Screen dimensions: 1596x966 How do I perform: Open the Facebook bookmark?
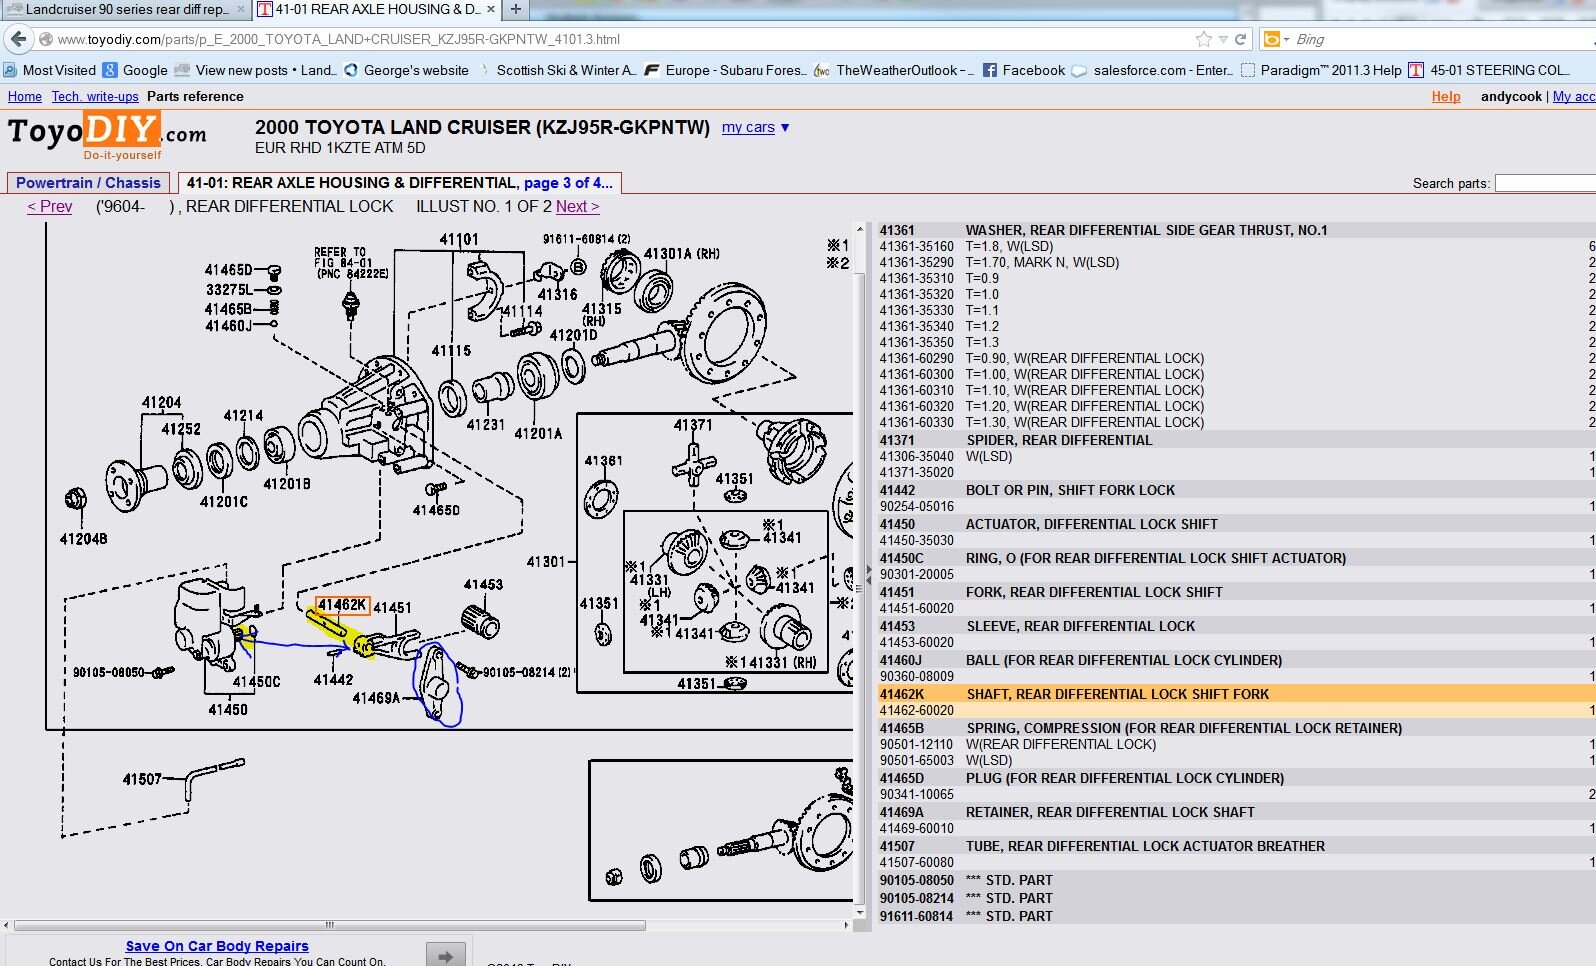tap(1024, 70)
